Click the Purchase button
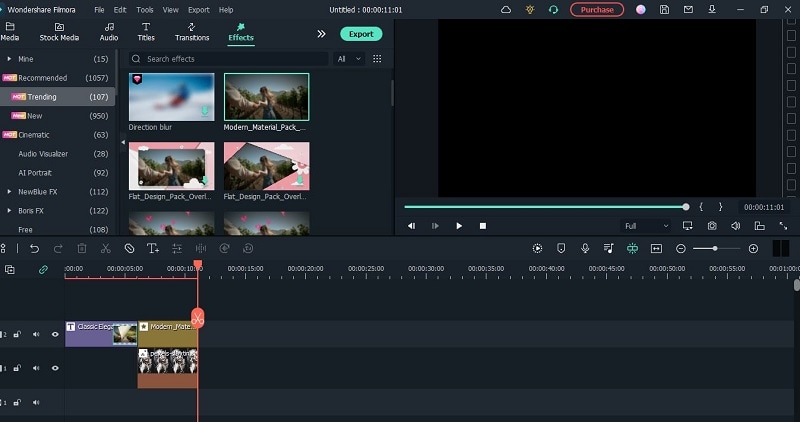This screenshot has height=422, width=800. pyautogui.click(x=597, y=10)
